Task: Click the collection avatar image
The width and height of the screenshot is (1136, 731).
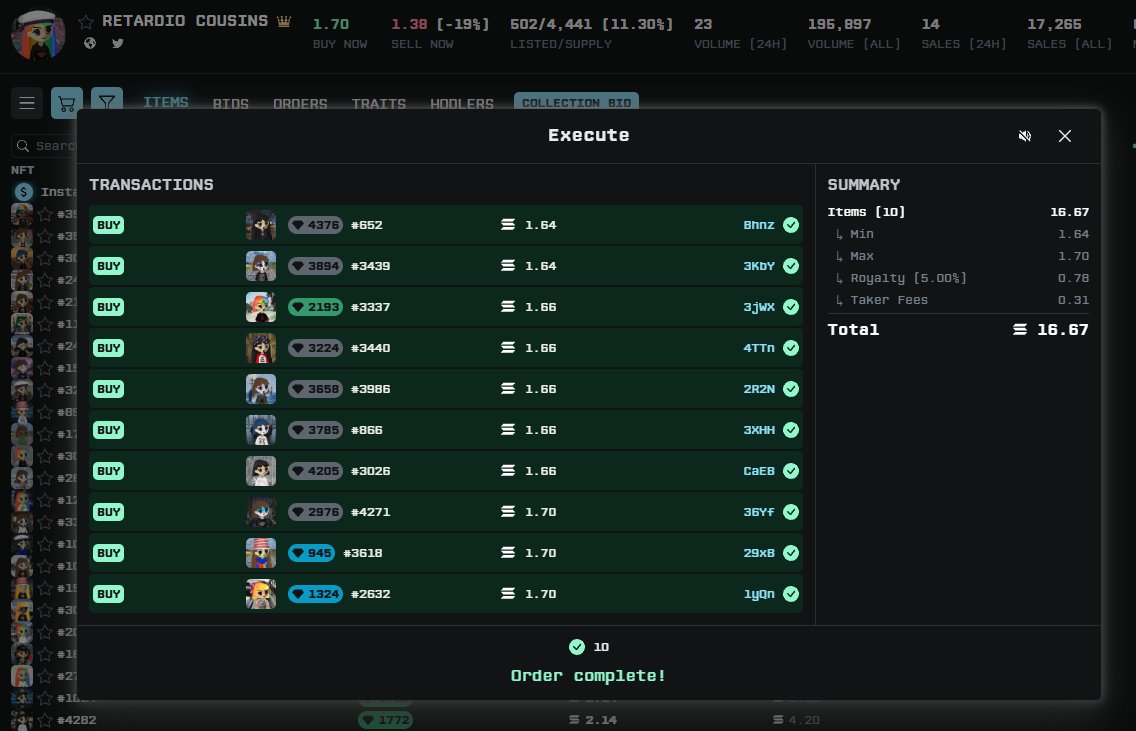Action: click(x=38, y=34)
